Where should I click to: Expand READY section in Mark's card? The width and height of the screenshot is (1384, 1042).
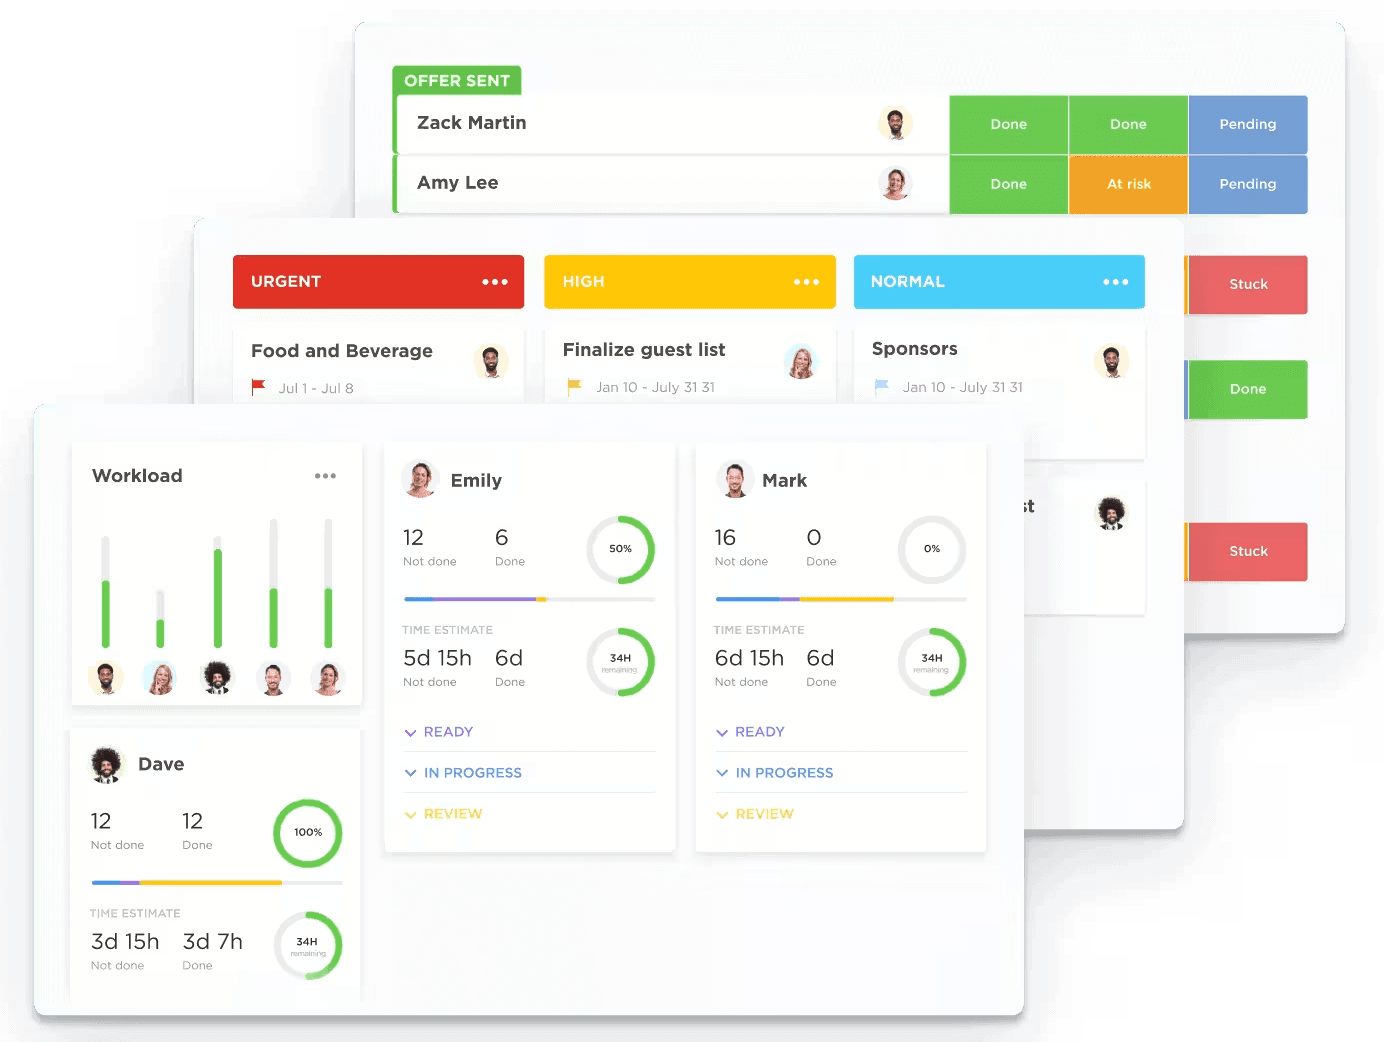[x=750, y=732]
